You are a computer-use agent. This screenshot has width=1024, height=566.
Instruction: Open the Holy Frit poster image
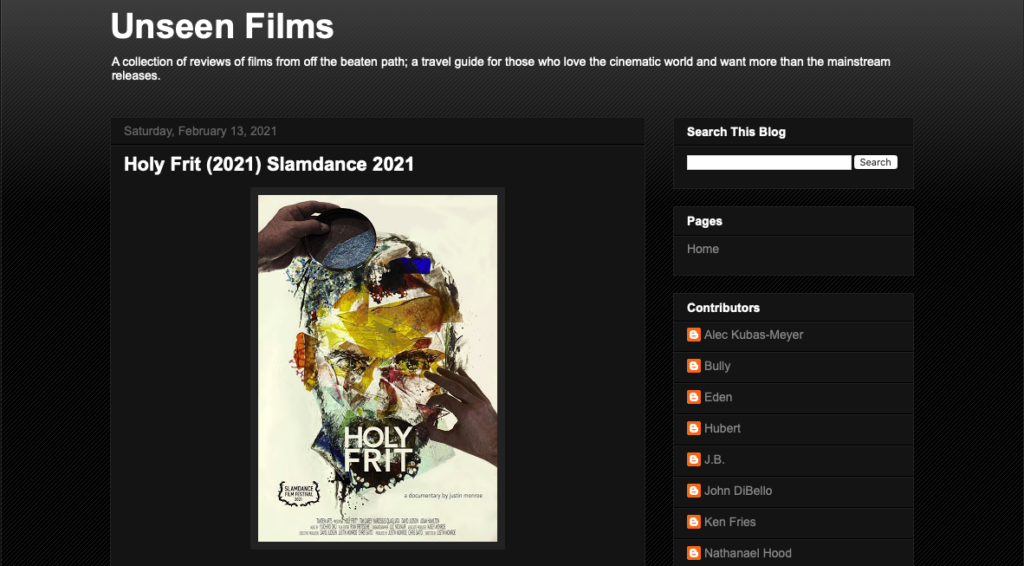[377, 368]
